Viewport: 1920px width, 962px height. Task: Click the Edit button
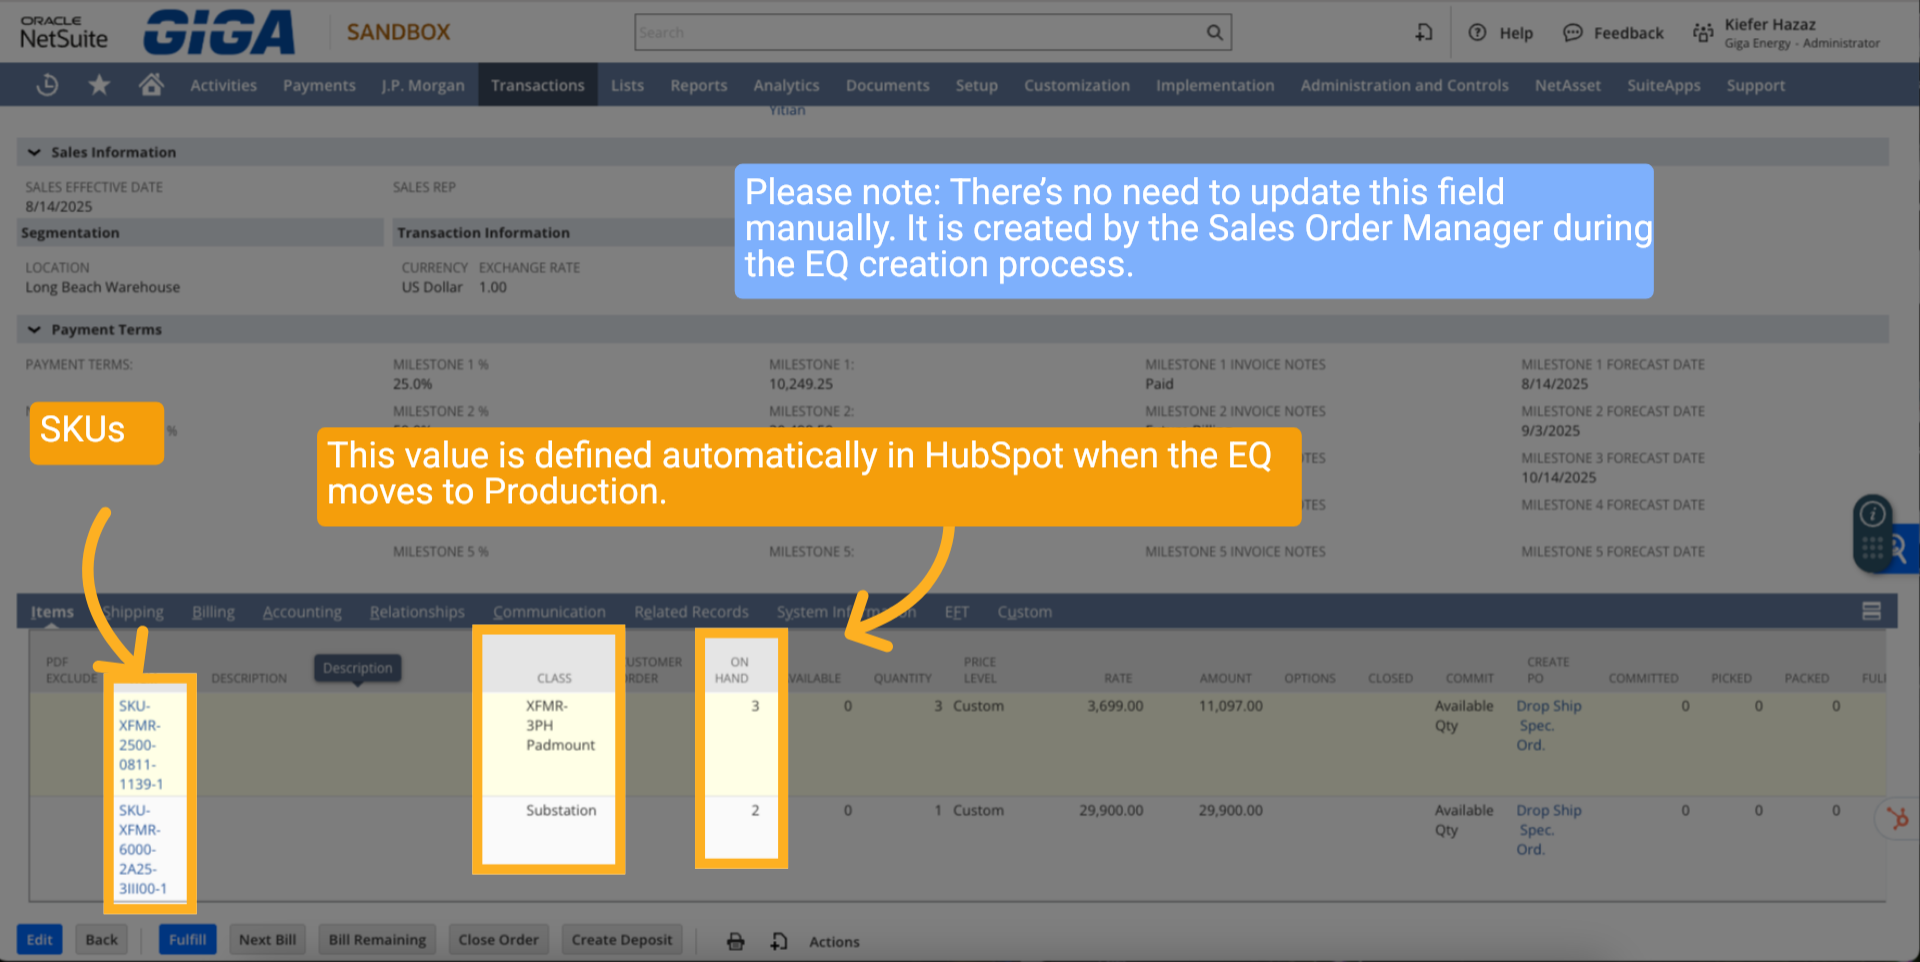point(40,940)
